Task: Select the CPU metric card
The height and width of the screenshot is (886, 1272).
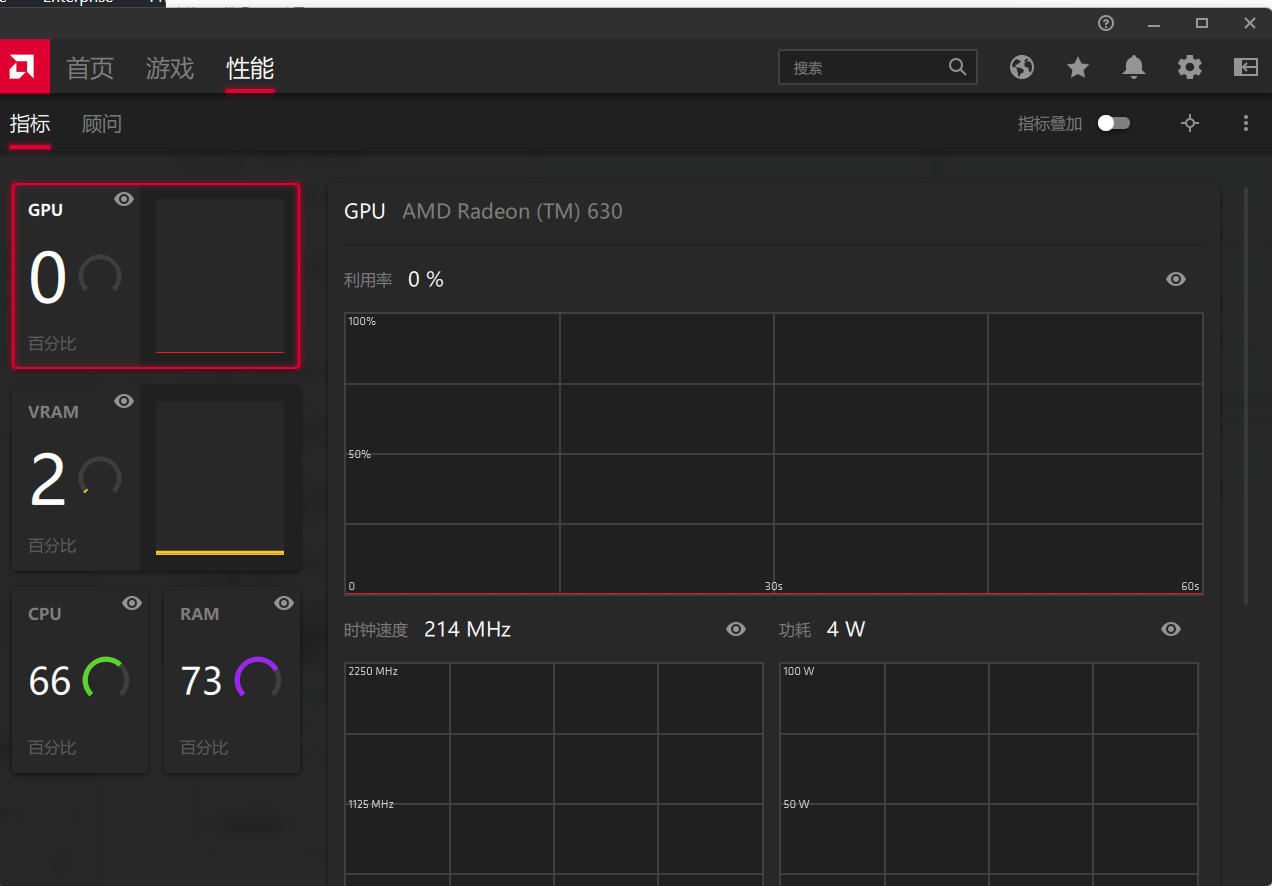Action: point(80,680)
